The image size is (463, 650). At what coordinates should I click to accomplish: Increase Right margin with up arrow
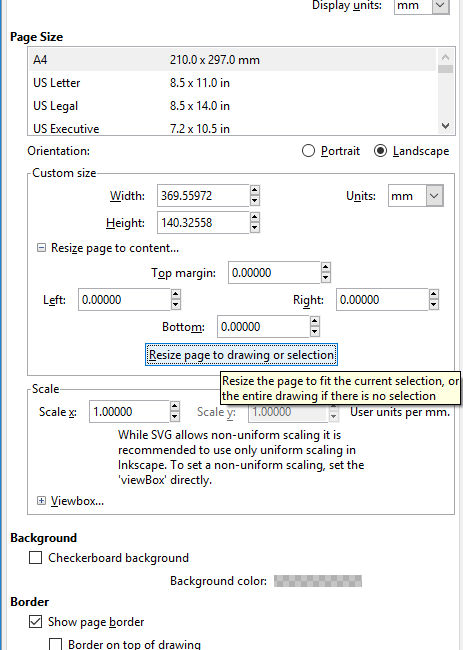coord(434,294)
